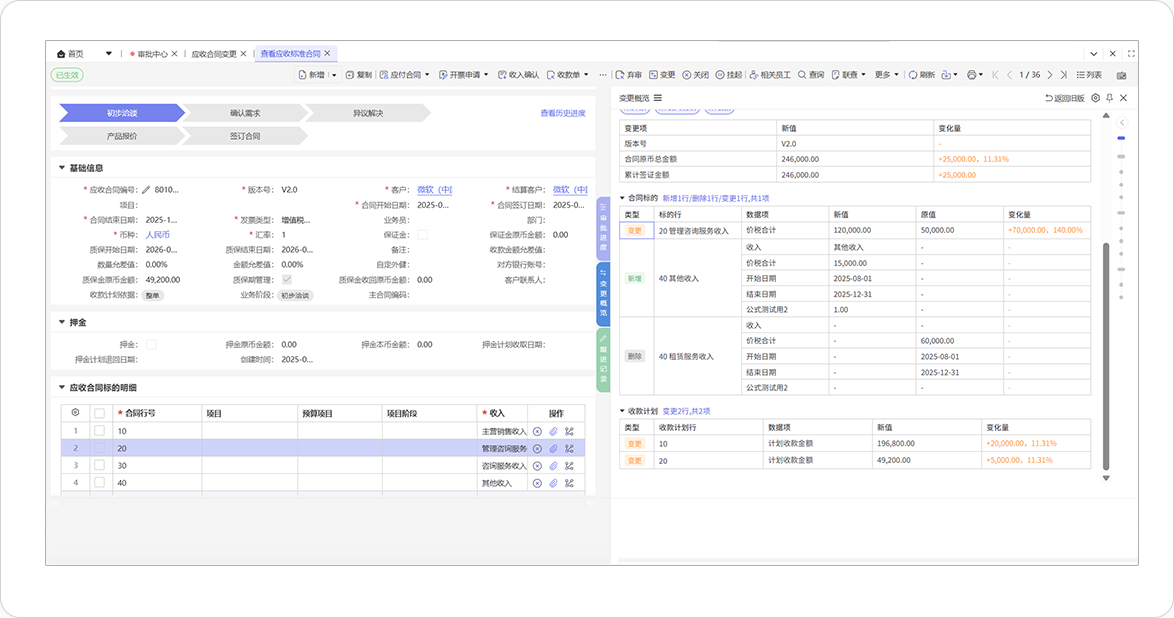Click the 刷新 refresh icon in toolbar

(914, 75)
